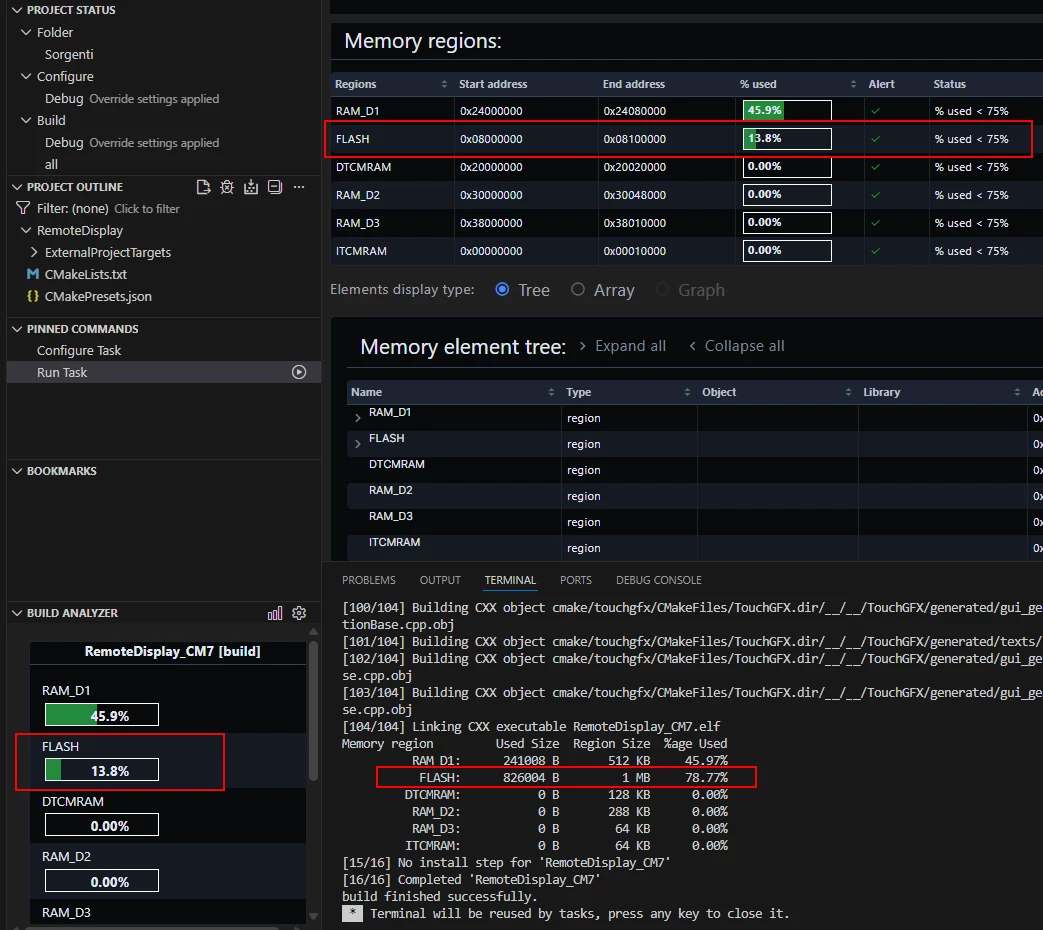Select the TERMINAL tab
Viewport: 1043px width, 930px height.
tap(510, 580)
